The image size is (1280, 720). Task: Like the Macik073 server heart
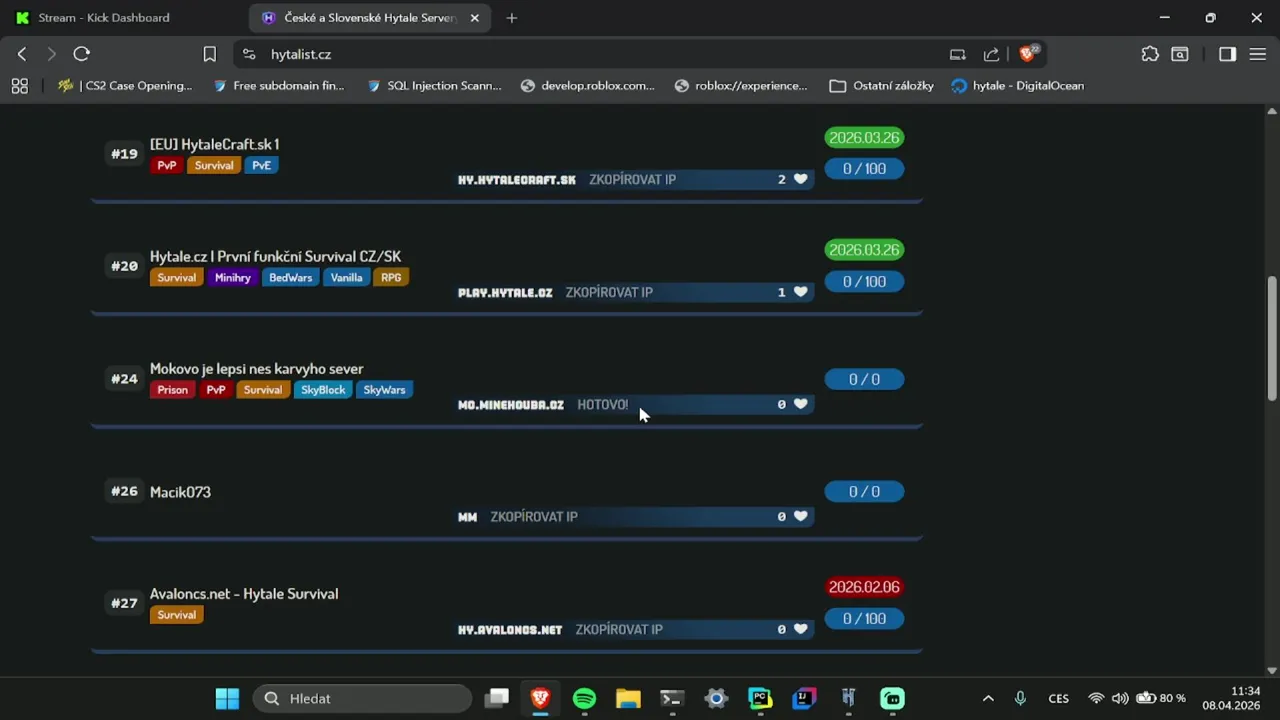tap(800, 516)
